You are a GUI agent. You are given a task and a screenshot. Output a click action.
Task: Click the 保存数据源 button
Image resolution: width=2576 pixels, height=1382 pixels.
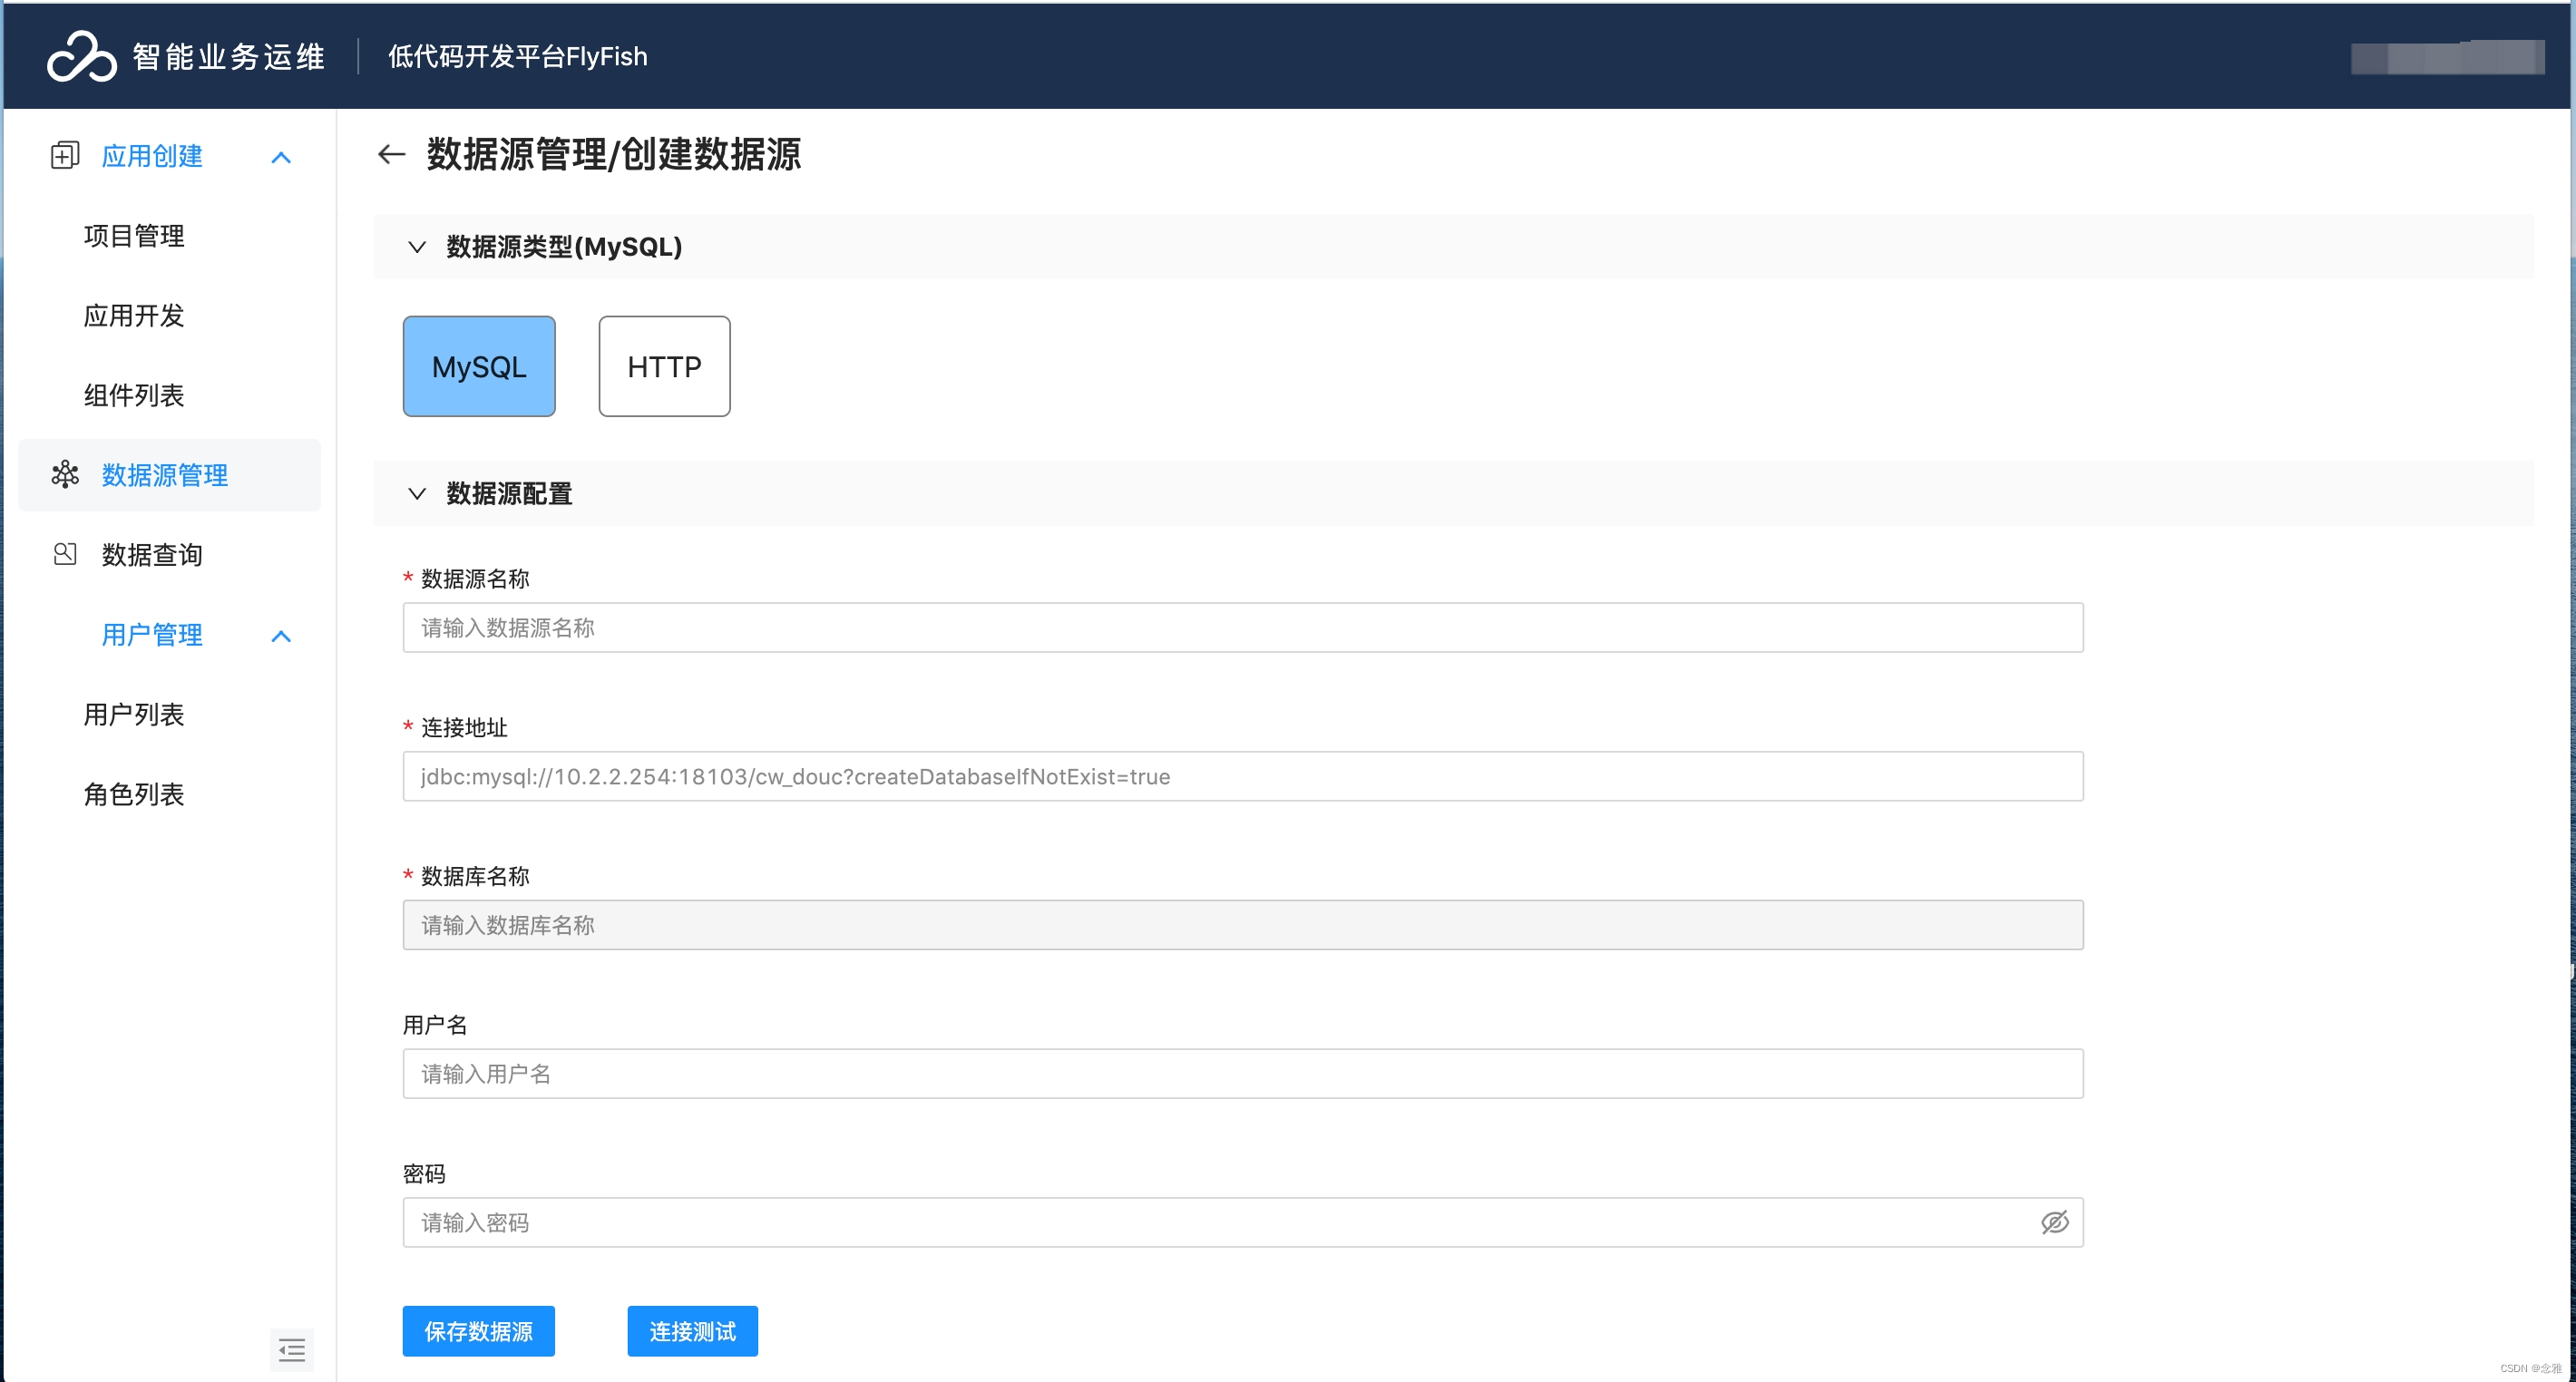478,1331
